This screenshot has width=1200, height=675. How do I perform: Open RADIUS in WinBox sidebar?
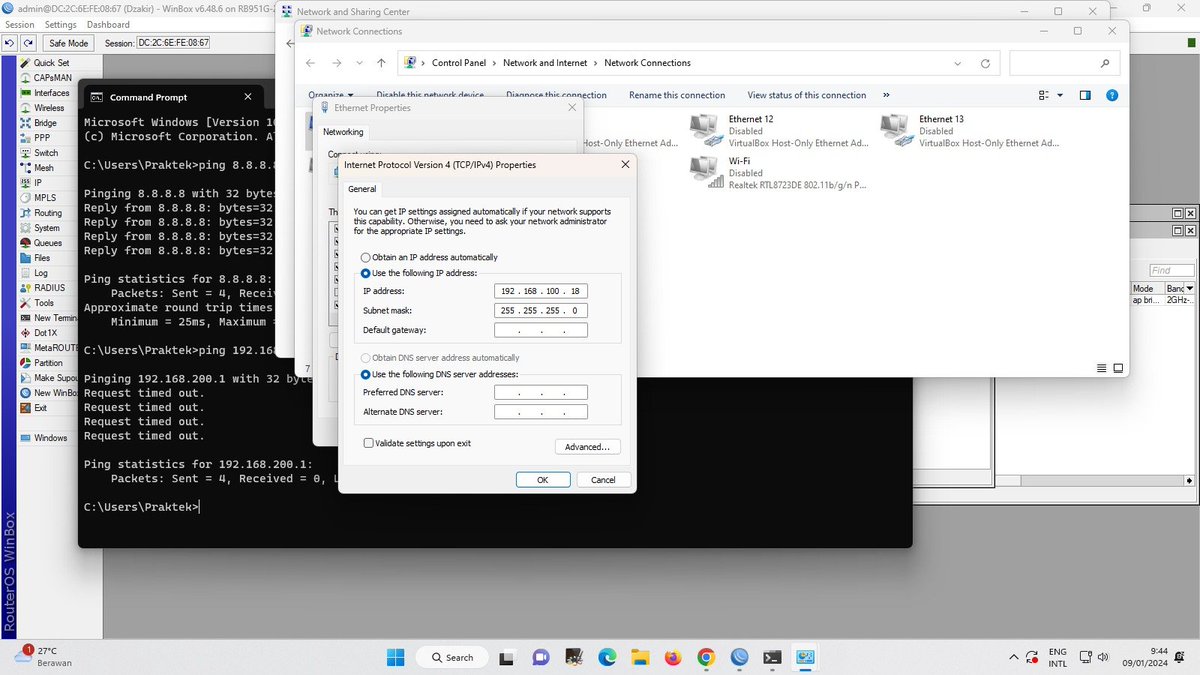coord(48,288)
